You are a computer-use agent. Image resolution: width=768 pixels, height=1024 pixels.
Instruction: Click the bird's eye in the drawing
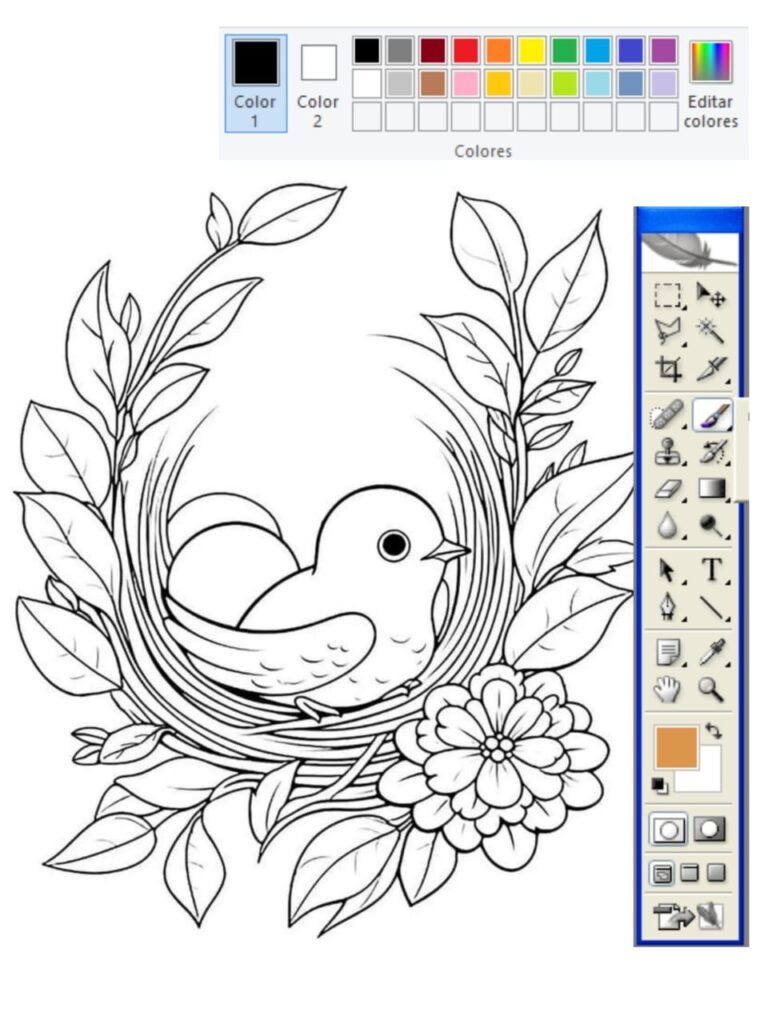coord(394,544)
